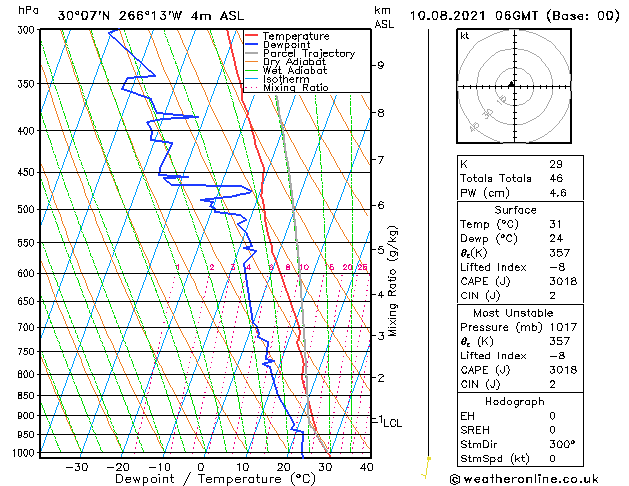
Task: Click the Parcel Trajectory legend entry
Action: pos(300,53)
